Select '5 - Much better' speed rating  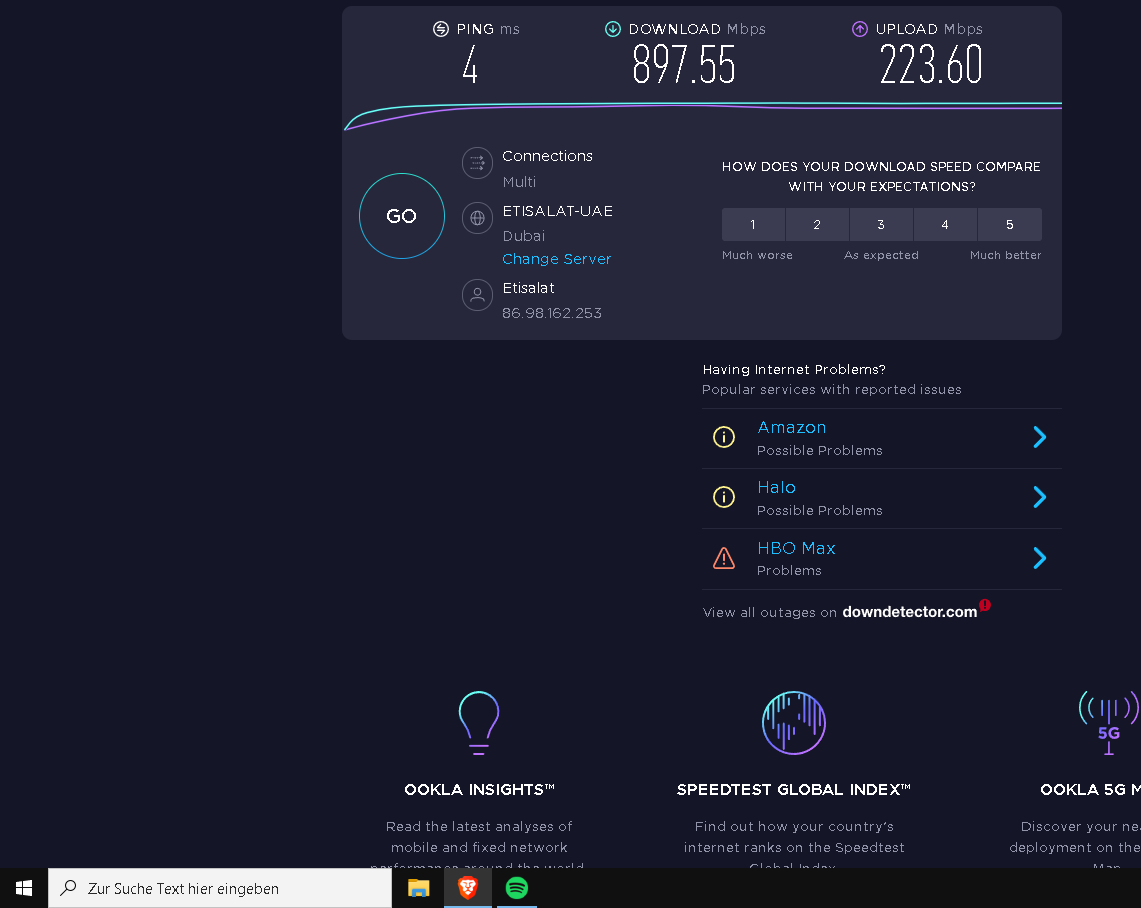[1009, 224]
